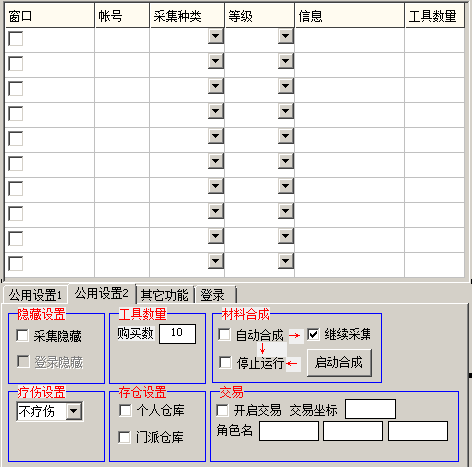Expand first row 等级 dropdown arrow
Viewport: 472px width, 467px height.
point(286,36)
